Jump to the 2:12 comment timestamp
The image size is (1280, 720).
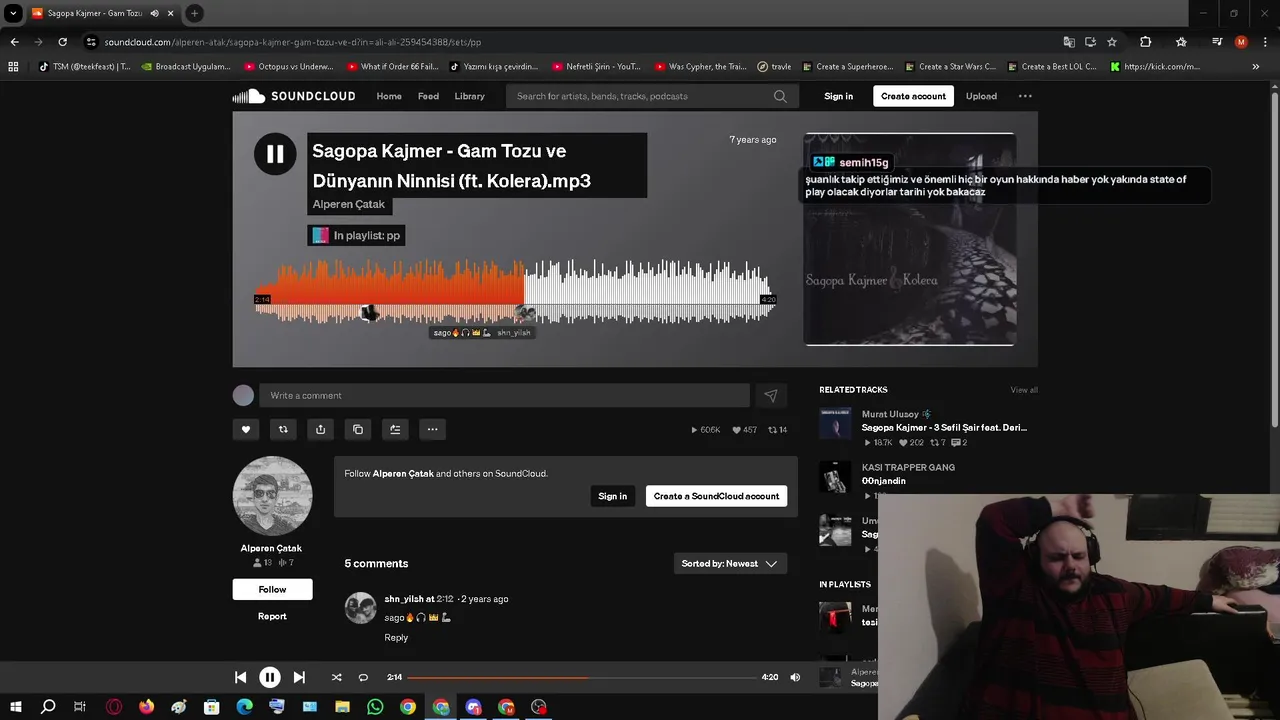(445, 599)
